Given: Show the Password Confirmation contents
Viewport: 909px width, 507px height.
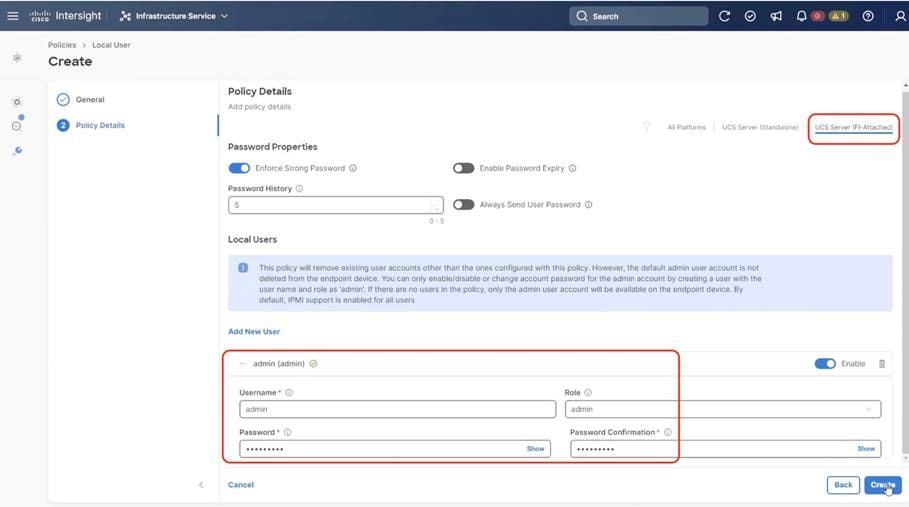Looking at the screenshot, I should 866,448.
